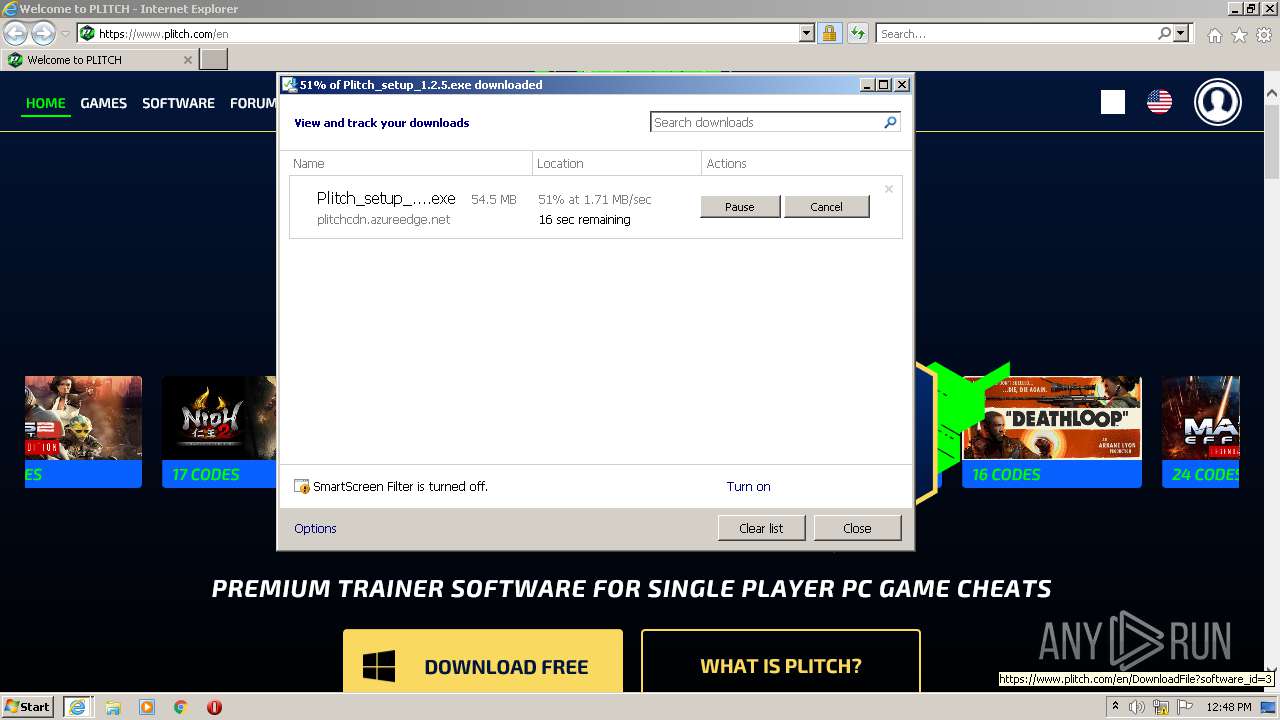
Task: Launch Chrome from the taskbar
Action: [181, 707]
